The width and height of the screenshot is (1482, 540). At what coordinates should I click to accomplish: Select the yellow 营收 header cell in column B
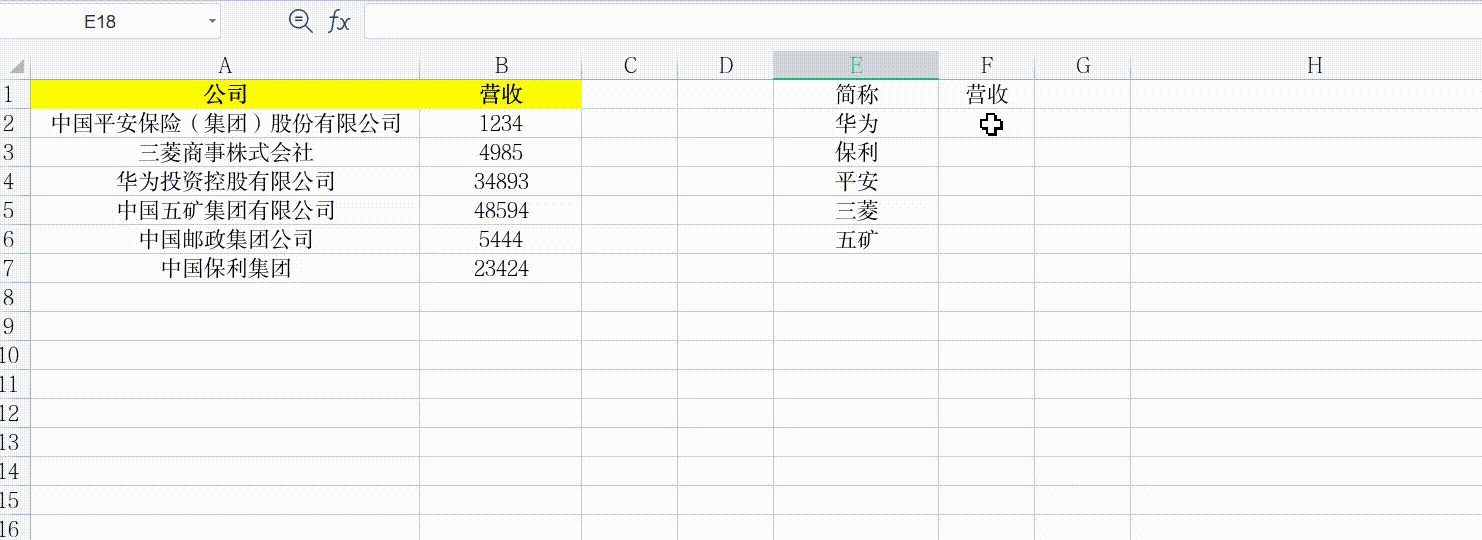[501, 95]
